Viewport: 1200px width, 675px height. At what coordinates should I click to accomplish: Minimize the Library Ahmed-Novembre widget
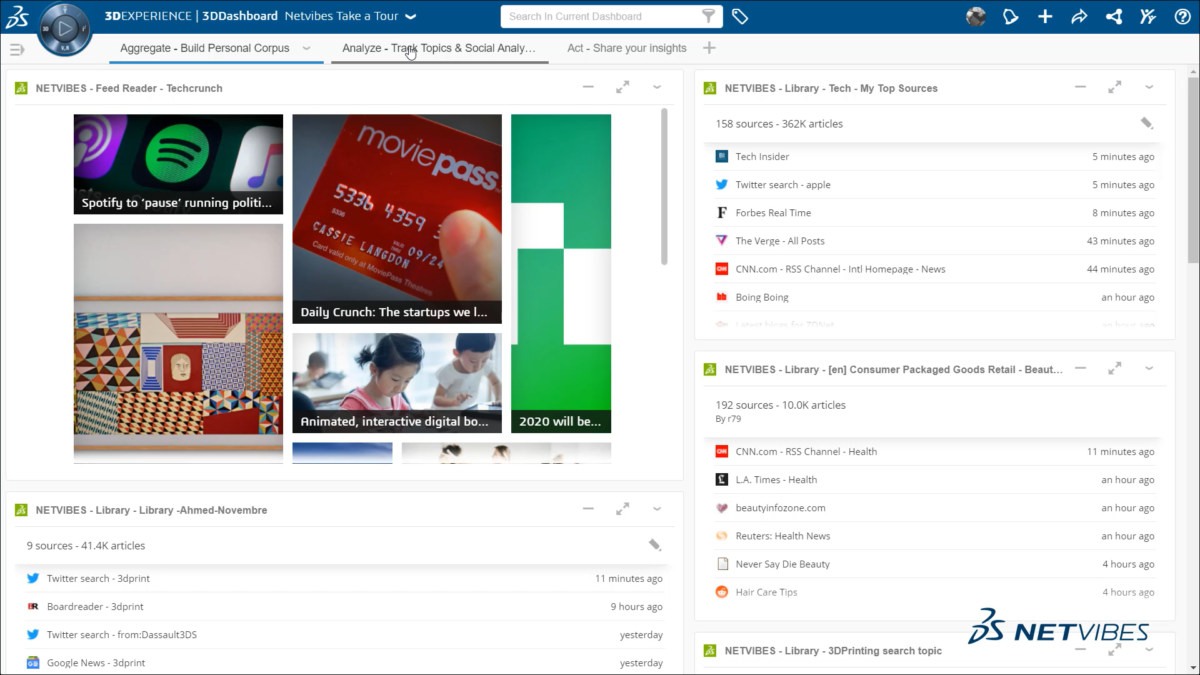click(x=589, y=509)
